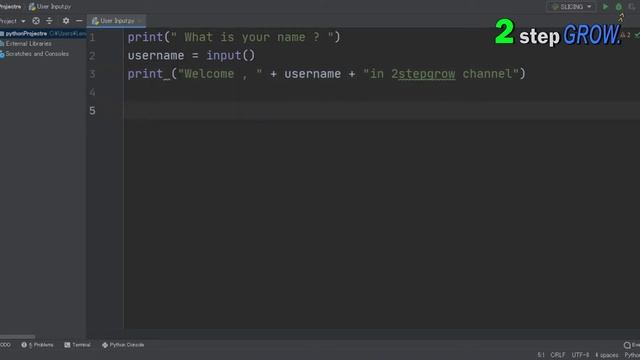Select External Libraries in the project tree

(x=29, y=44)
